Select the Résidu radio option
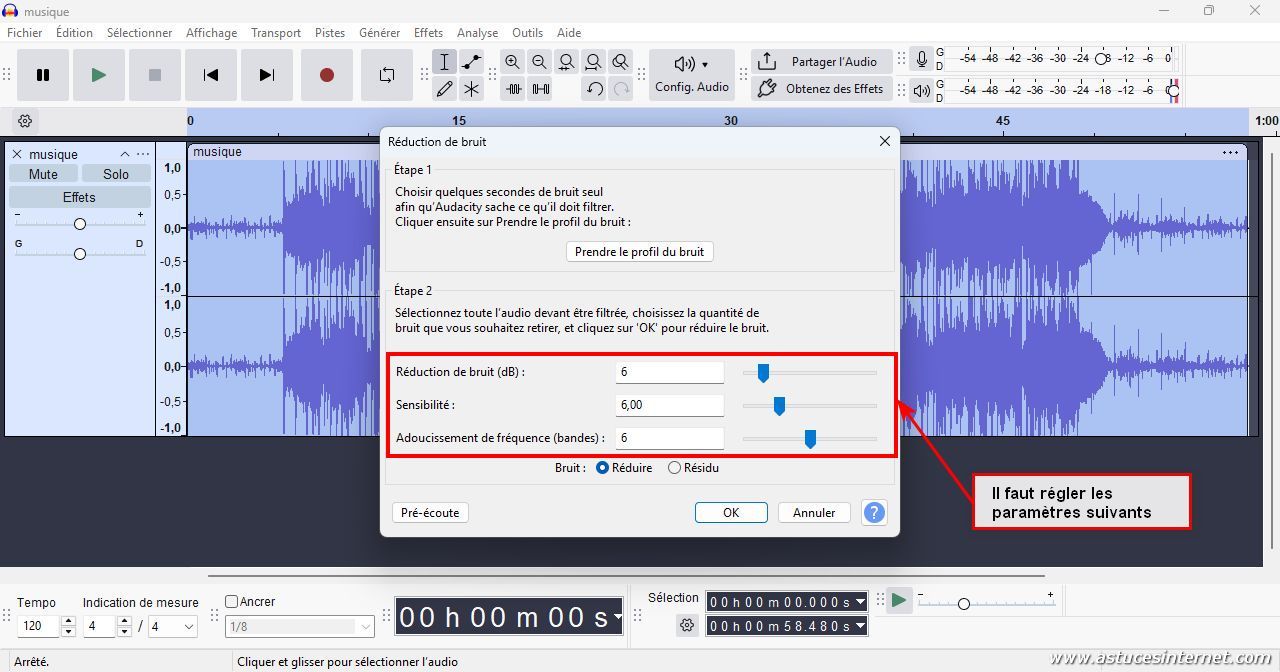 coord(674,468)
